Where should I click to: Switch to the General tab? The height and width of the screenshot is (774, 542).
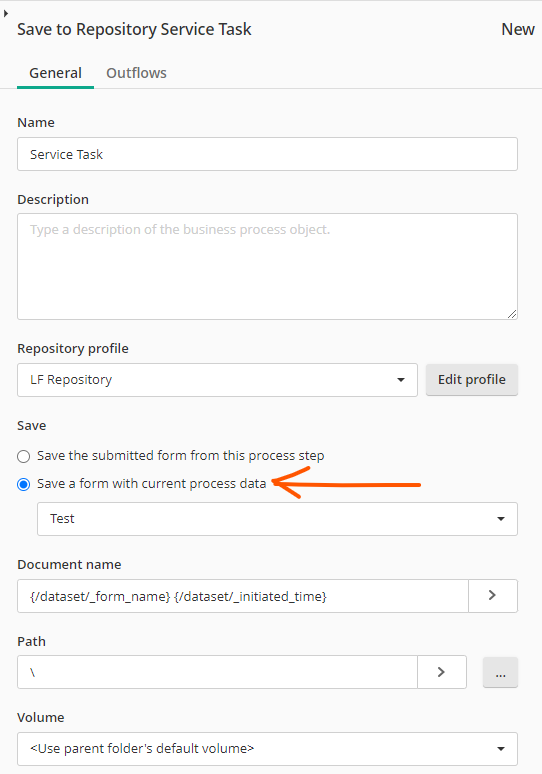point(55,73)
